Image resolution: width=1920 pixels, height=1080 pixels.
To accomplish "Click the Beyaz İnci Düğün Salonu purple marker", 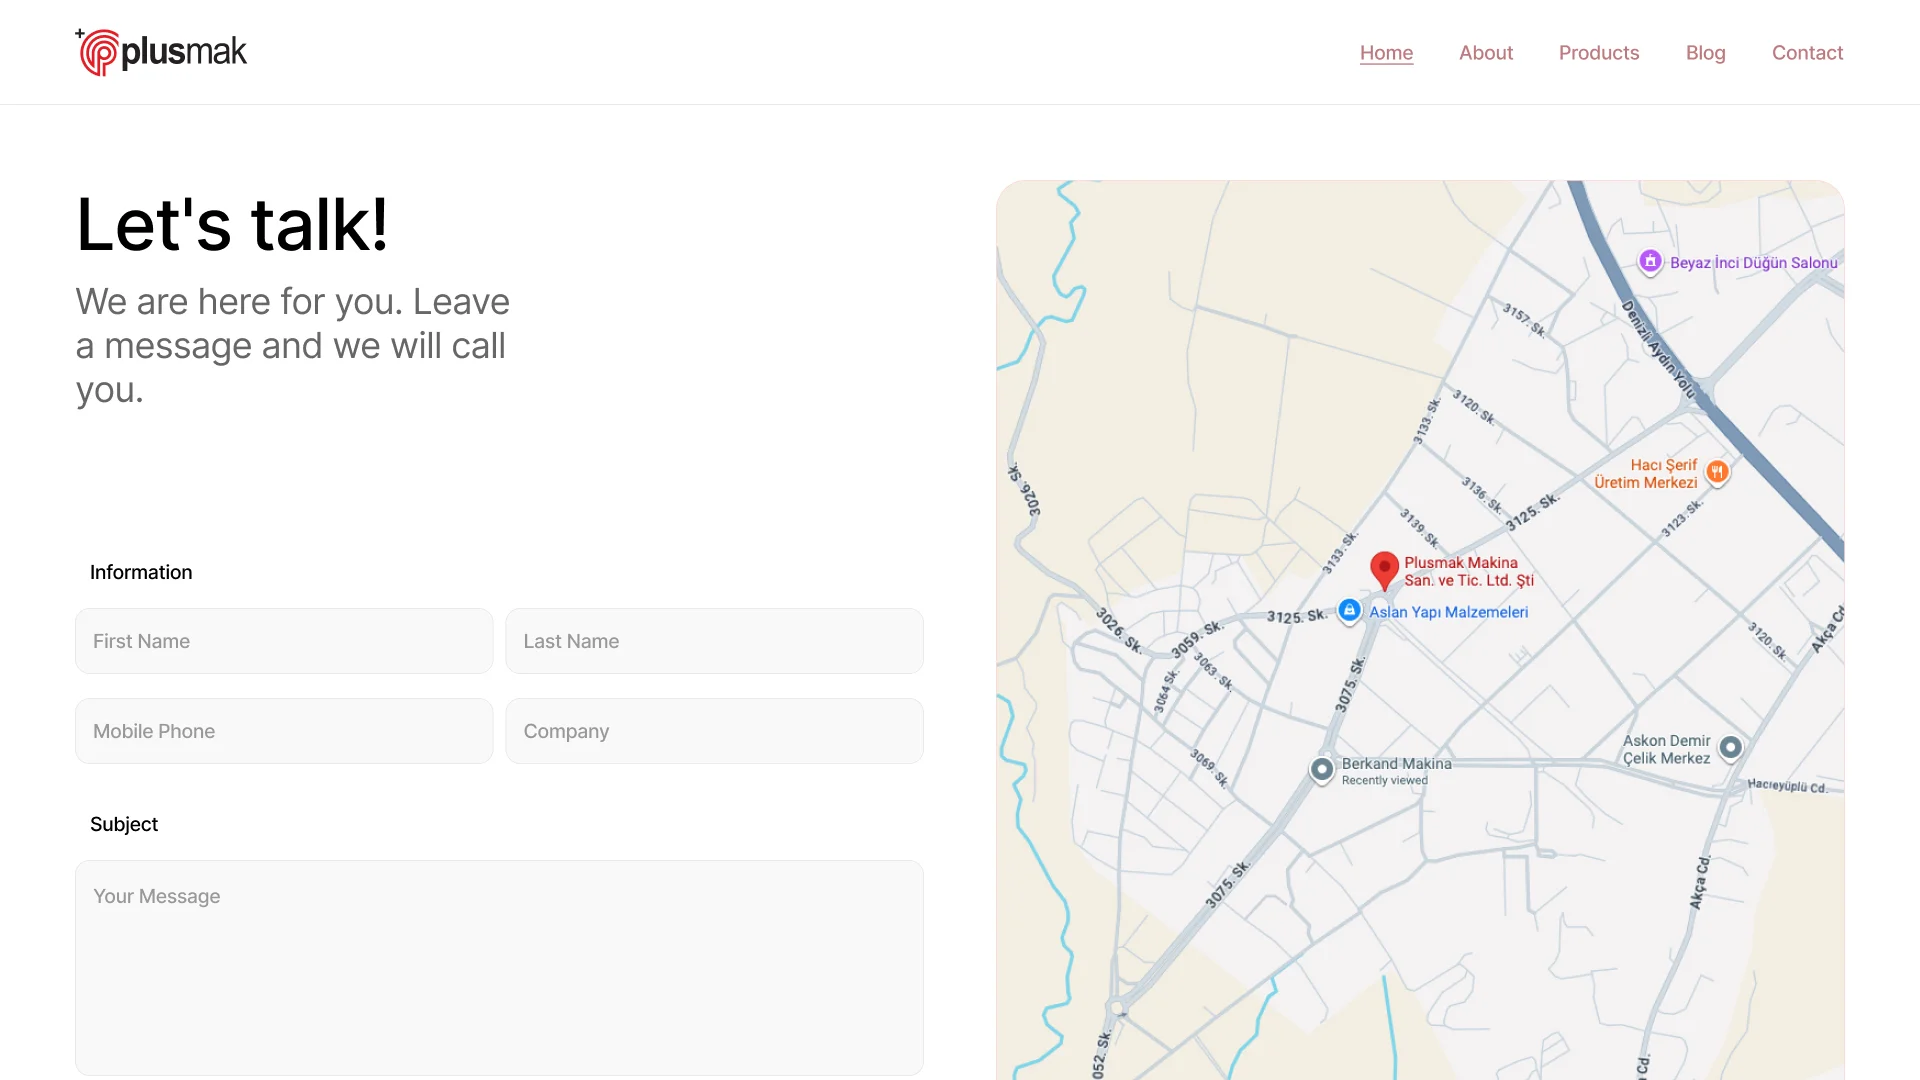I will tap(1650, 262).
